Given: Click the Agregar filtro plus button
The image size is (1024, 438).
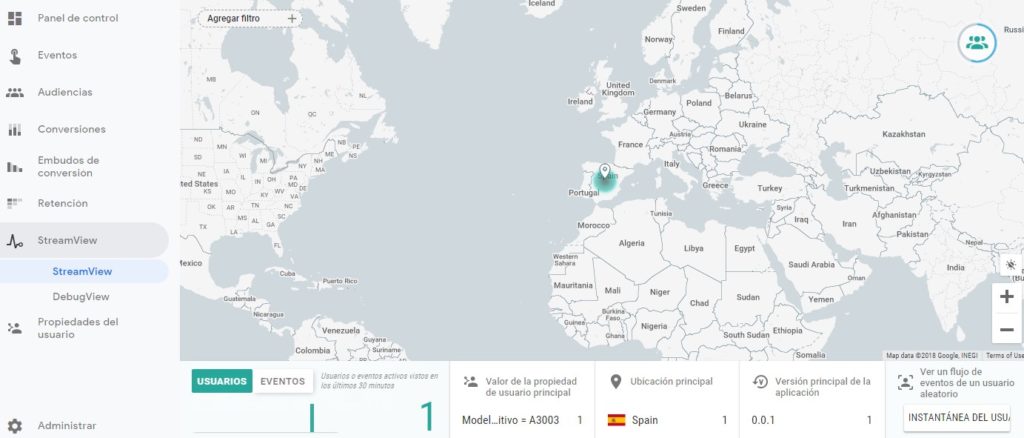Looking at the screenshot, I should coord(291,18).
